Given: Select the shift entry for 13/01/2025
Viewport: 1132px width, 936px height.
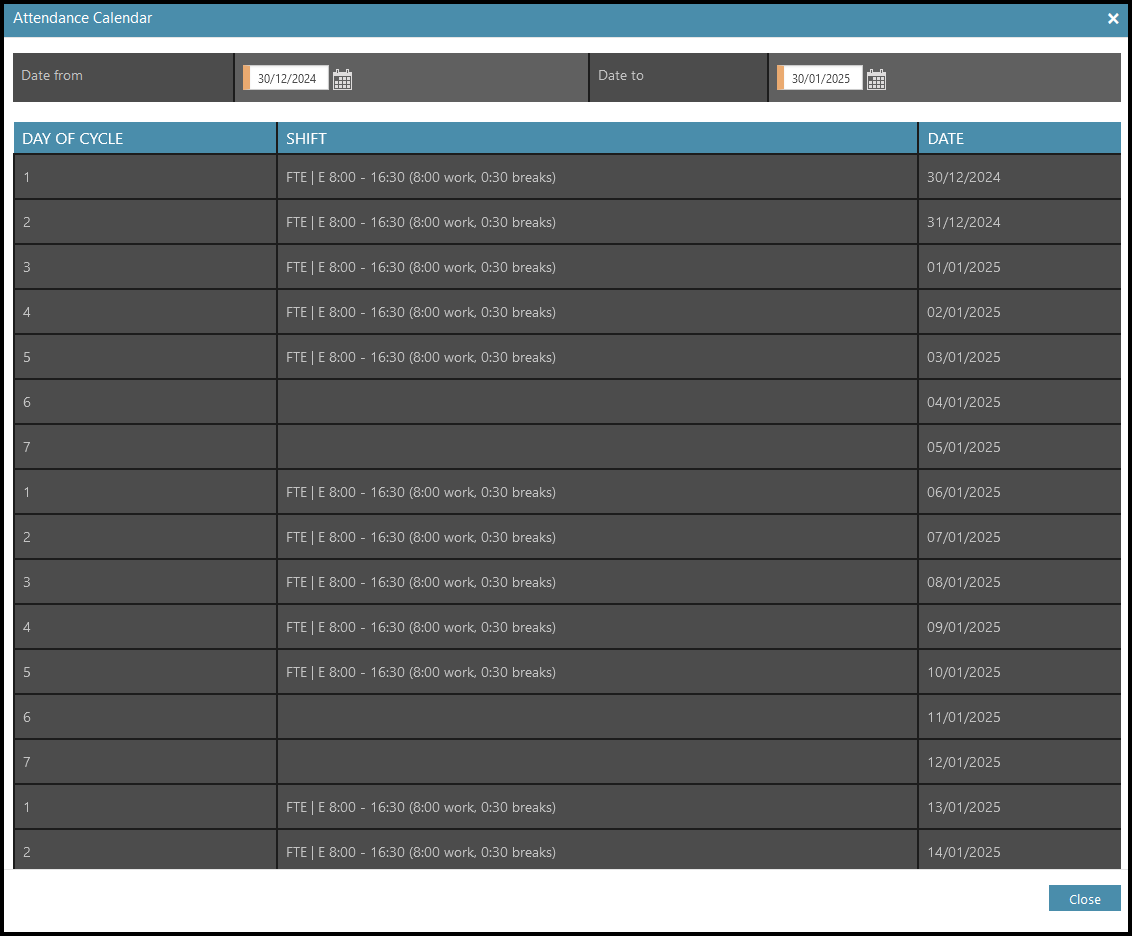Looking at the screenshot, I should pyautogui.click(x=420, y=808).
